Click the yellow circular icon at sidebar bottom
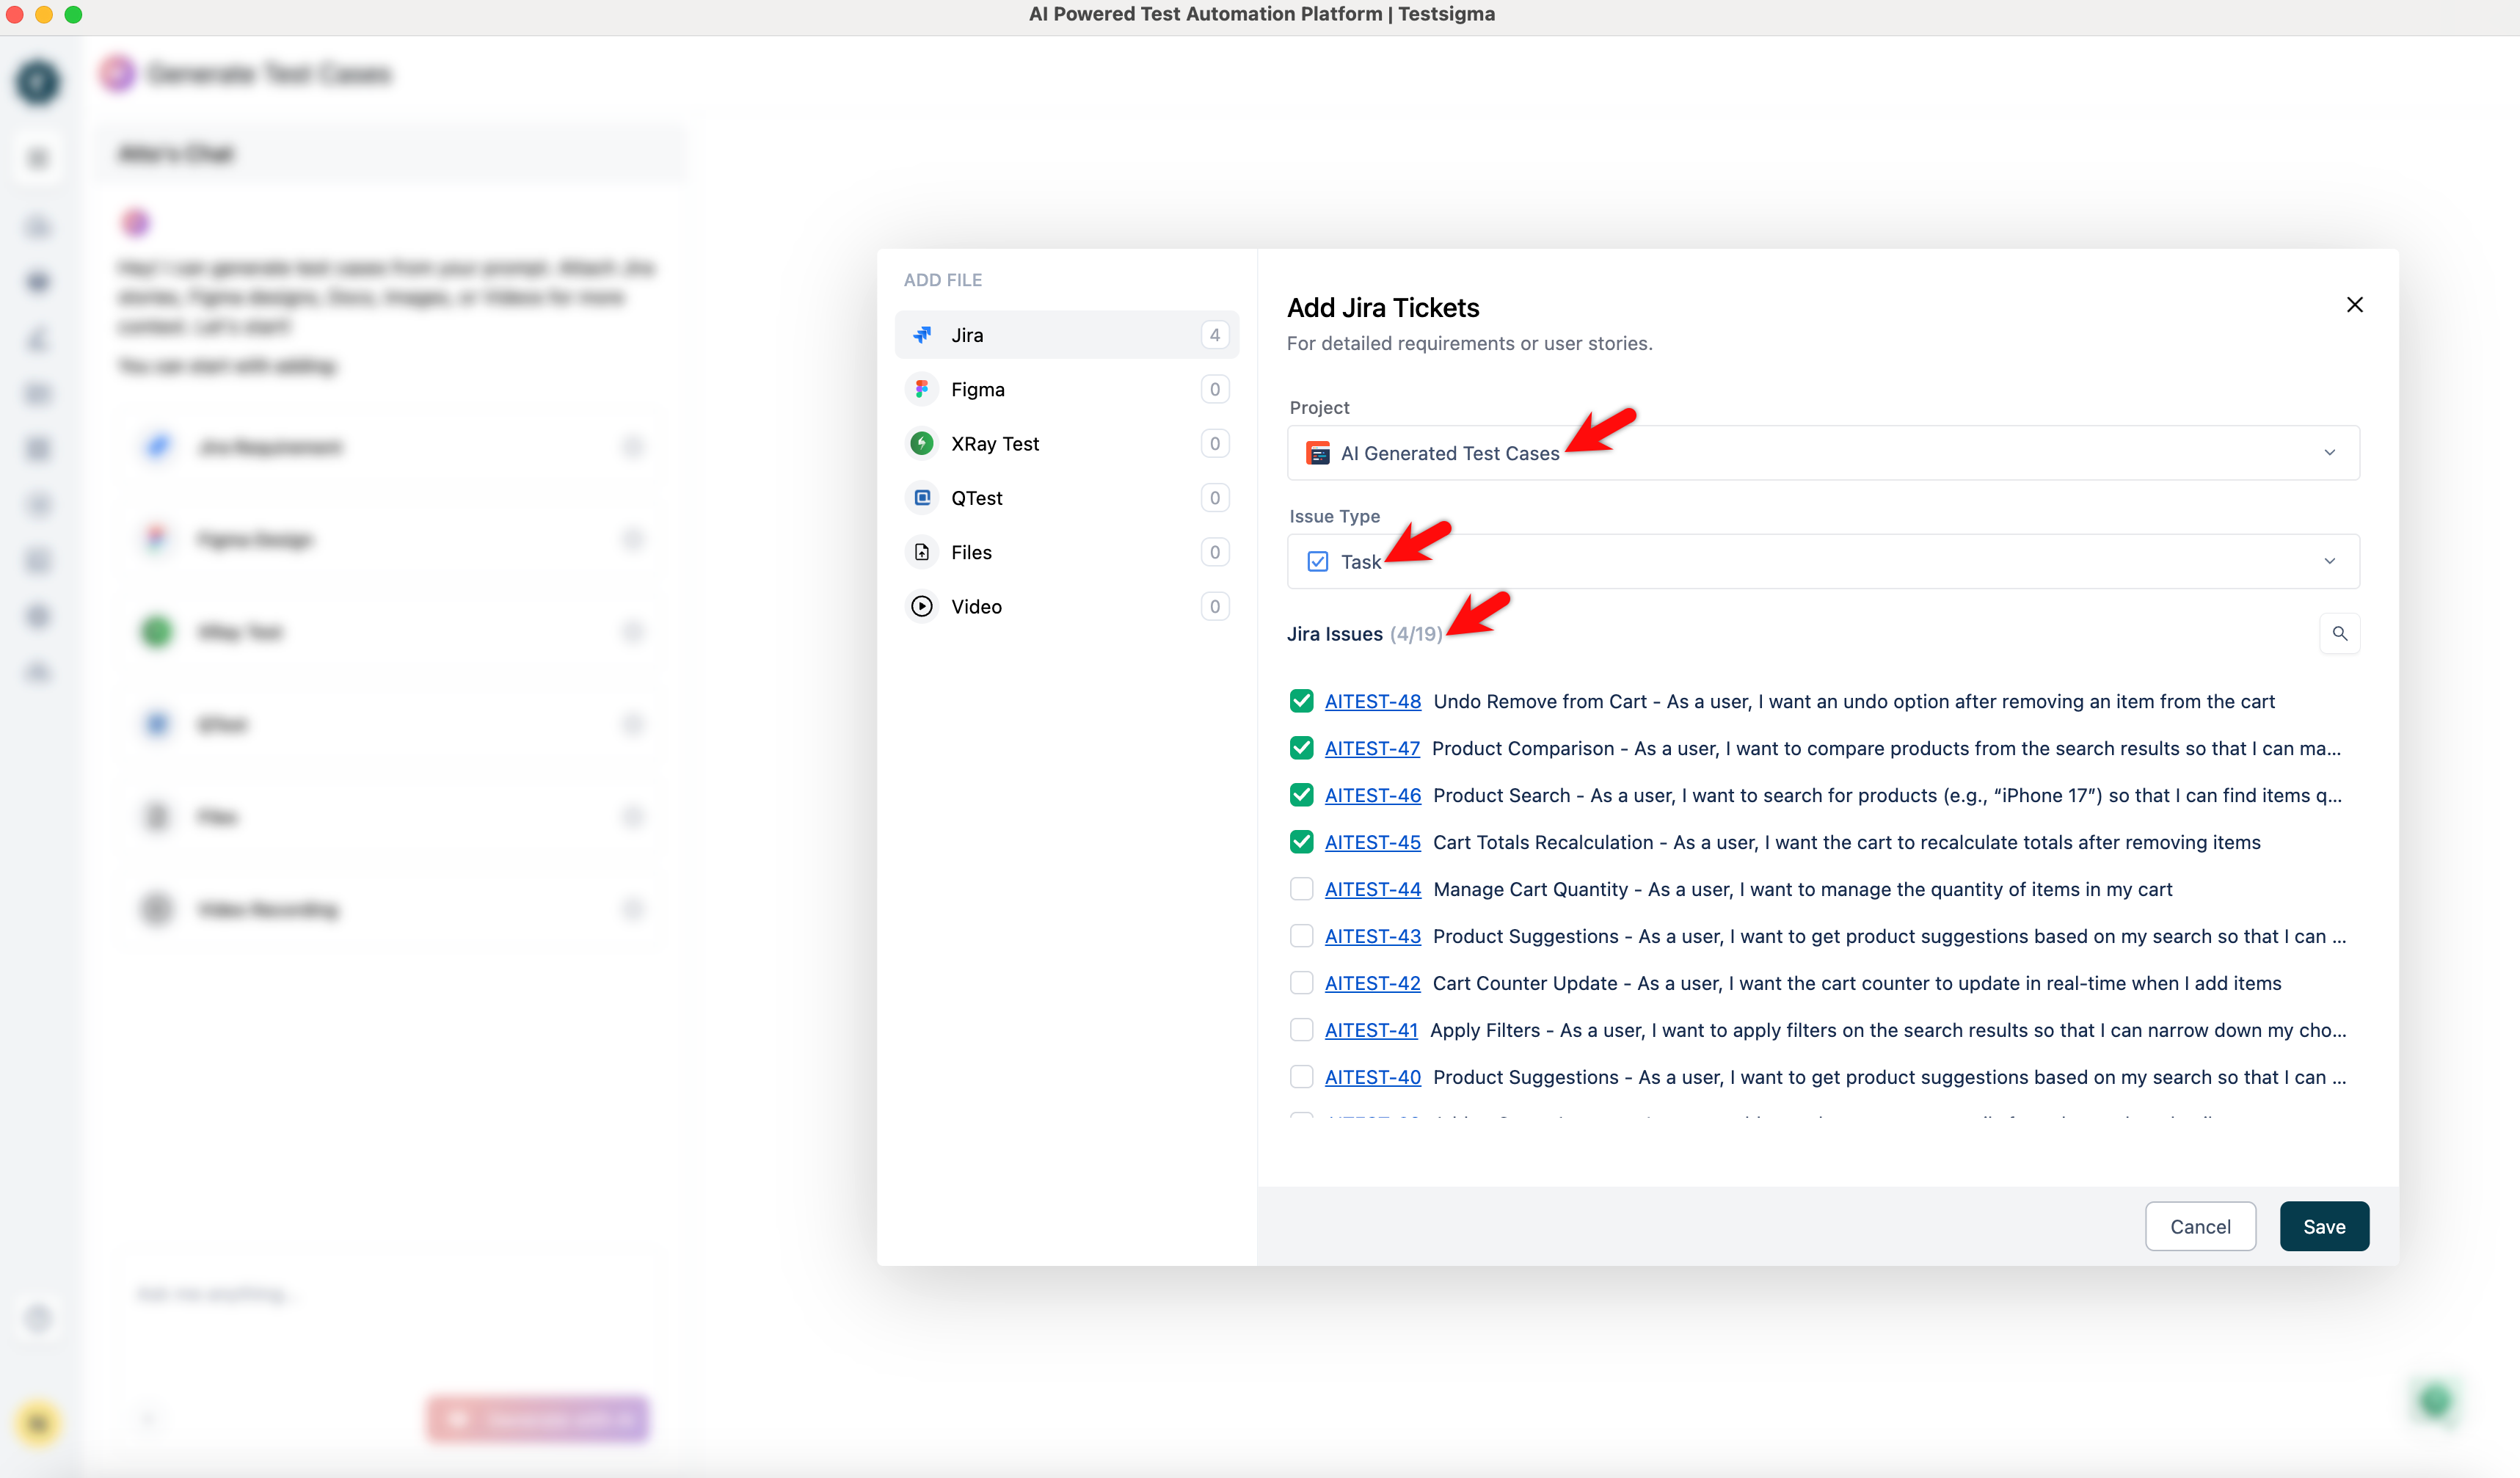Image resolution: width=2520 pixels, height=1478 pixels. [x=38, y=1423]
